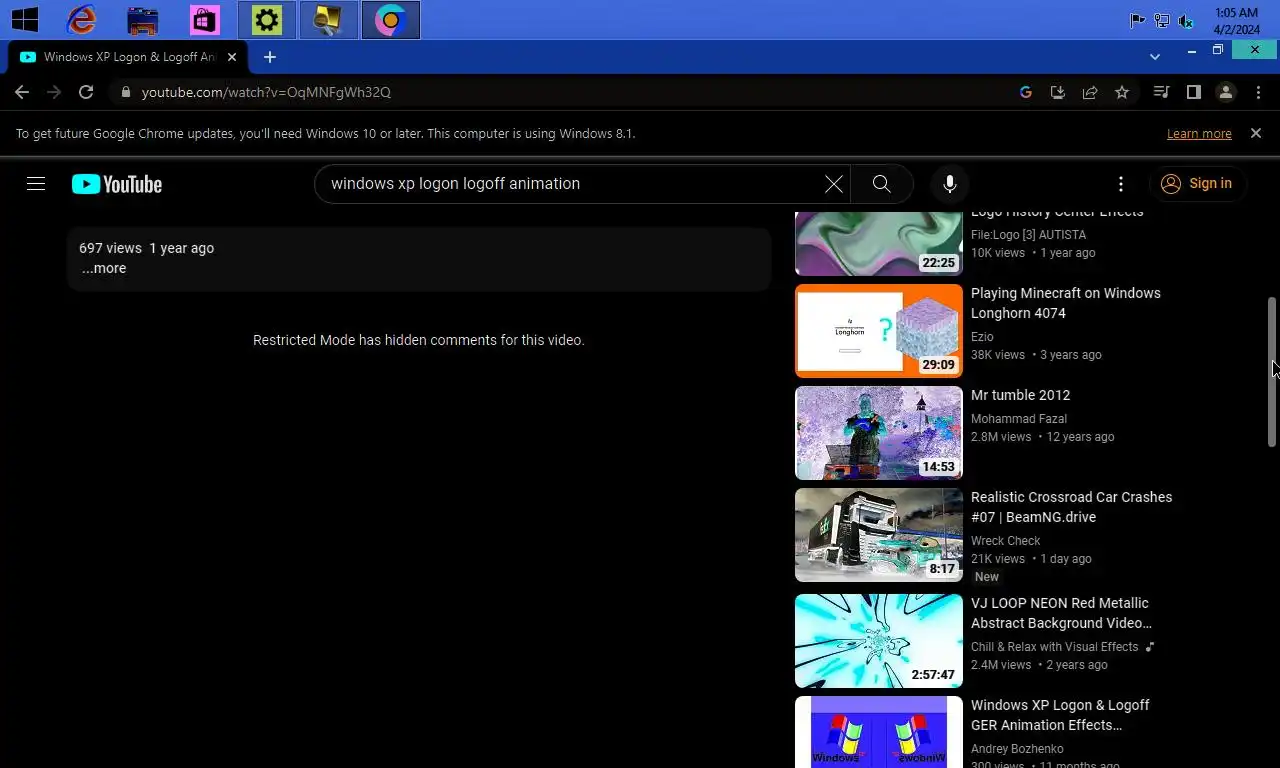
Task: Click the Sign in button
Action: click(1198, 184)
